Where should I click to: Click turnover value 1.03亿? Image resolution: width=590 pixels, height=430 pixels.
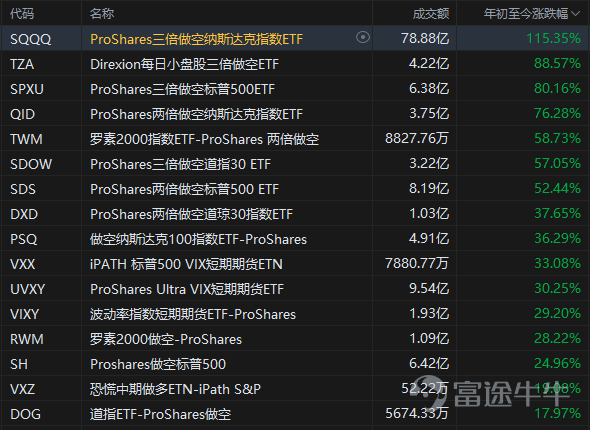click(429, 213)
